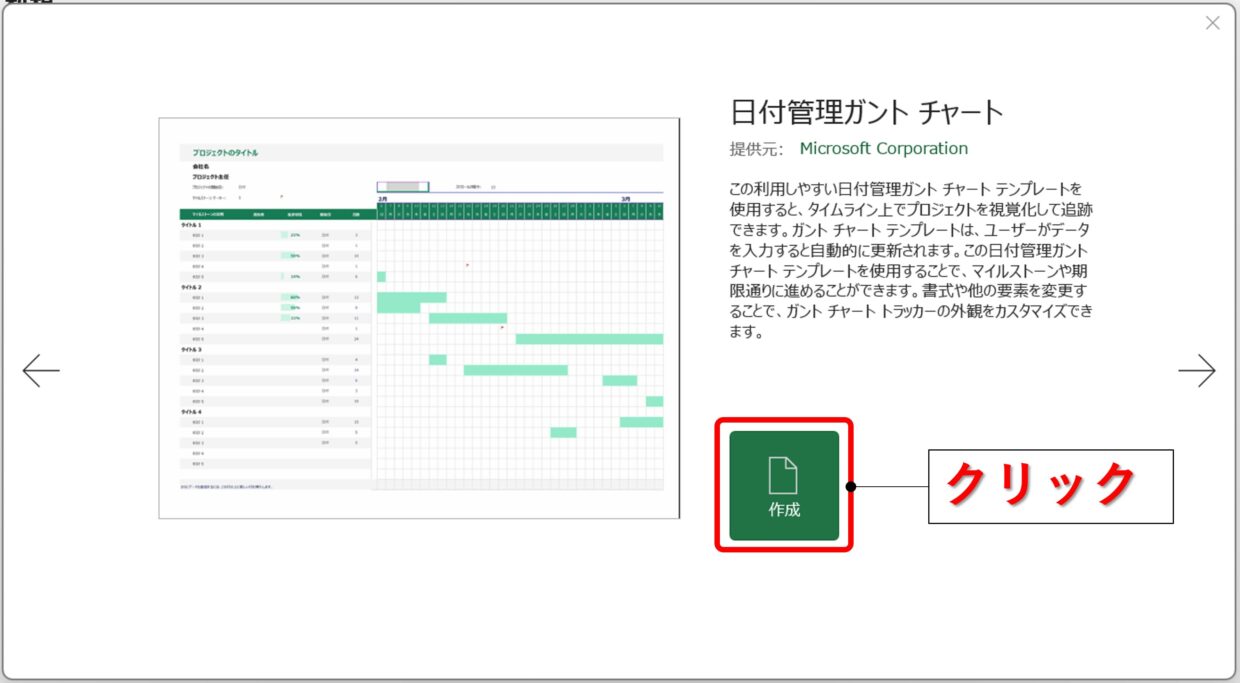Click the green 作成 create button
The width and height of the screenshot is (1240, 683).
[x=784, y=486]
